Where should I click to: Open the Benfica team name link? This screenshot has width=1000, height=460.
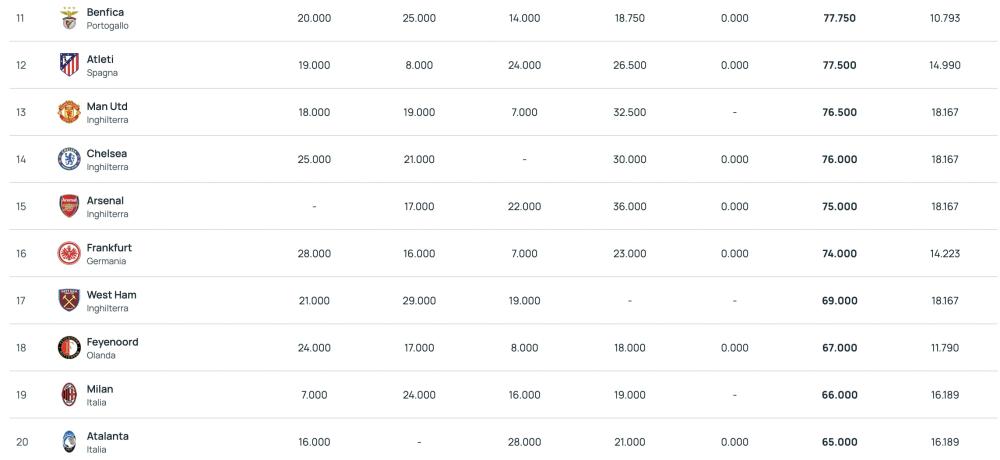(x=105, y=12)
